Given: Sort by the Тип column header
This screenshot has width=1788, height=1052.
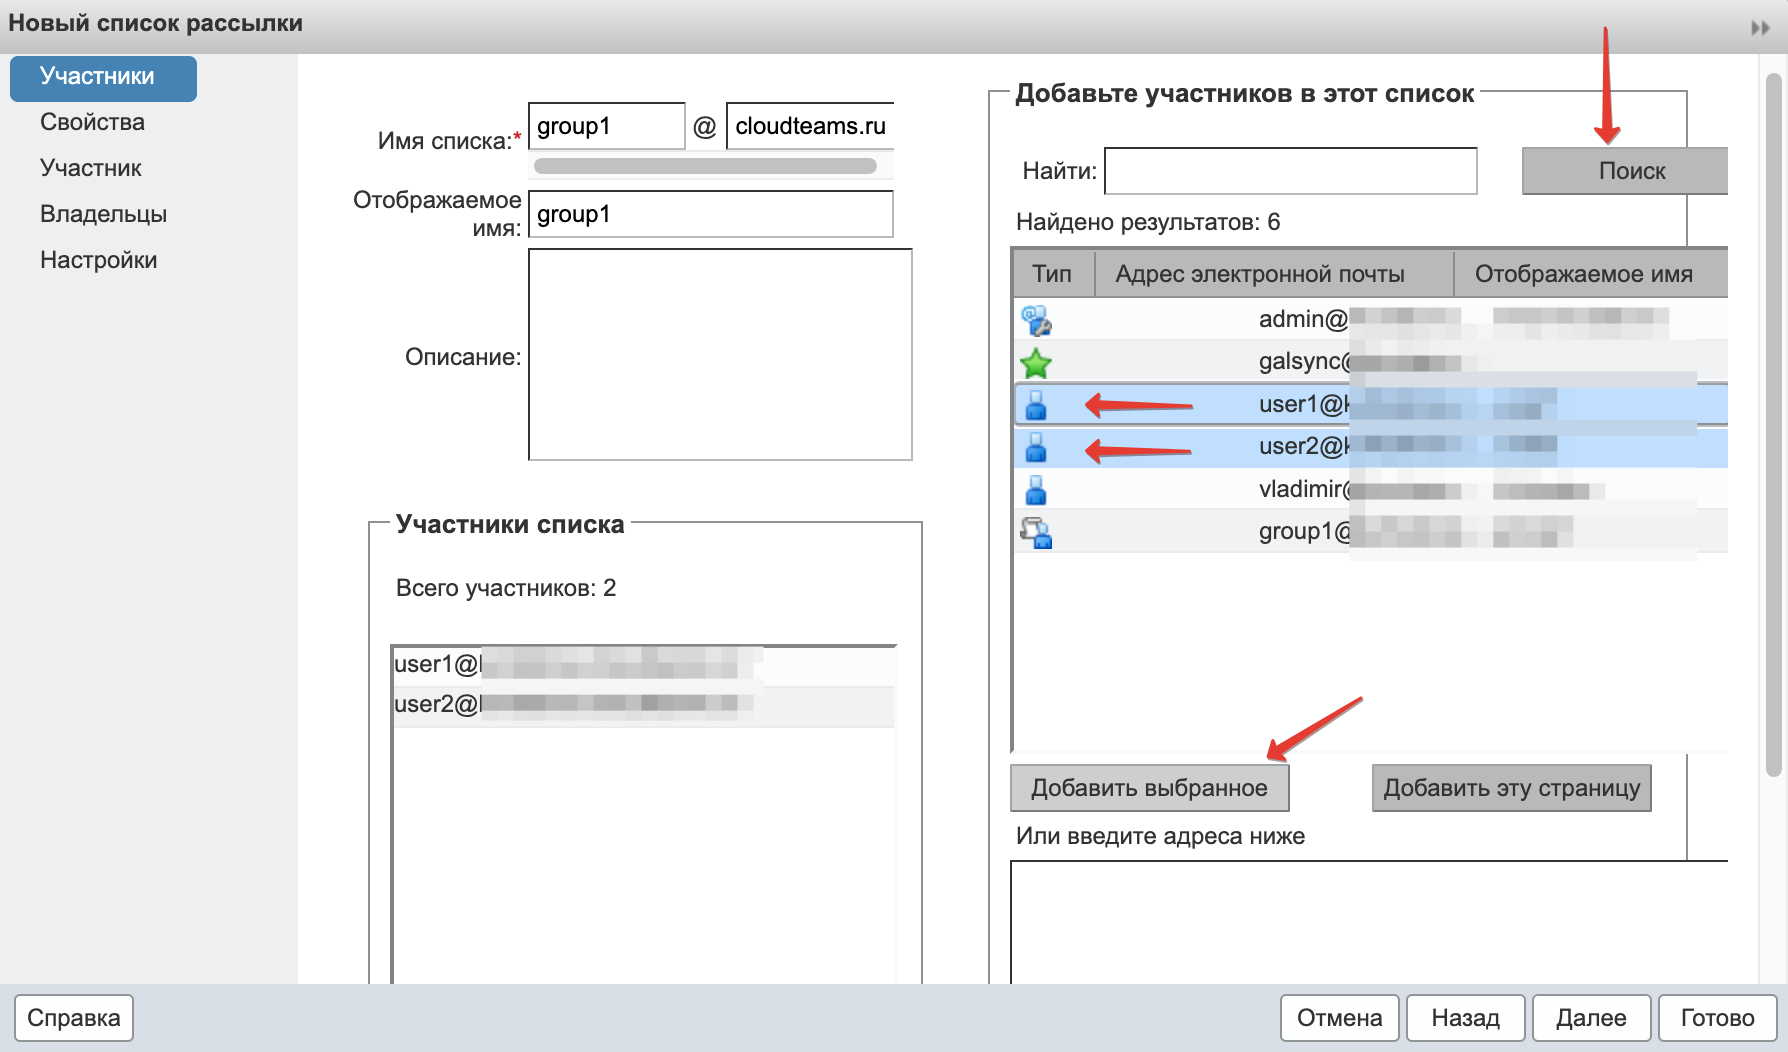Looking at the screenshot, I should point(1052,274).
